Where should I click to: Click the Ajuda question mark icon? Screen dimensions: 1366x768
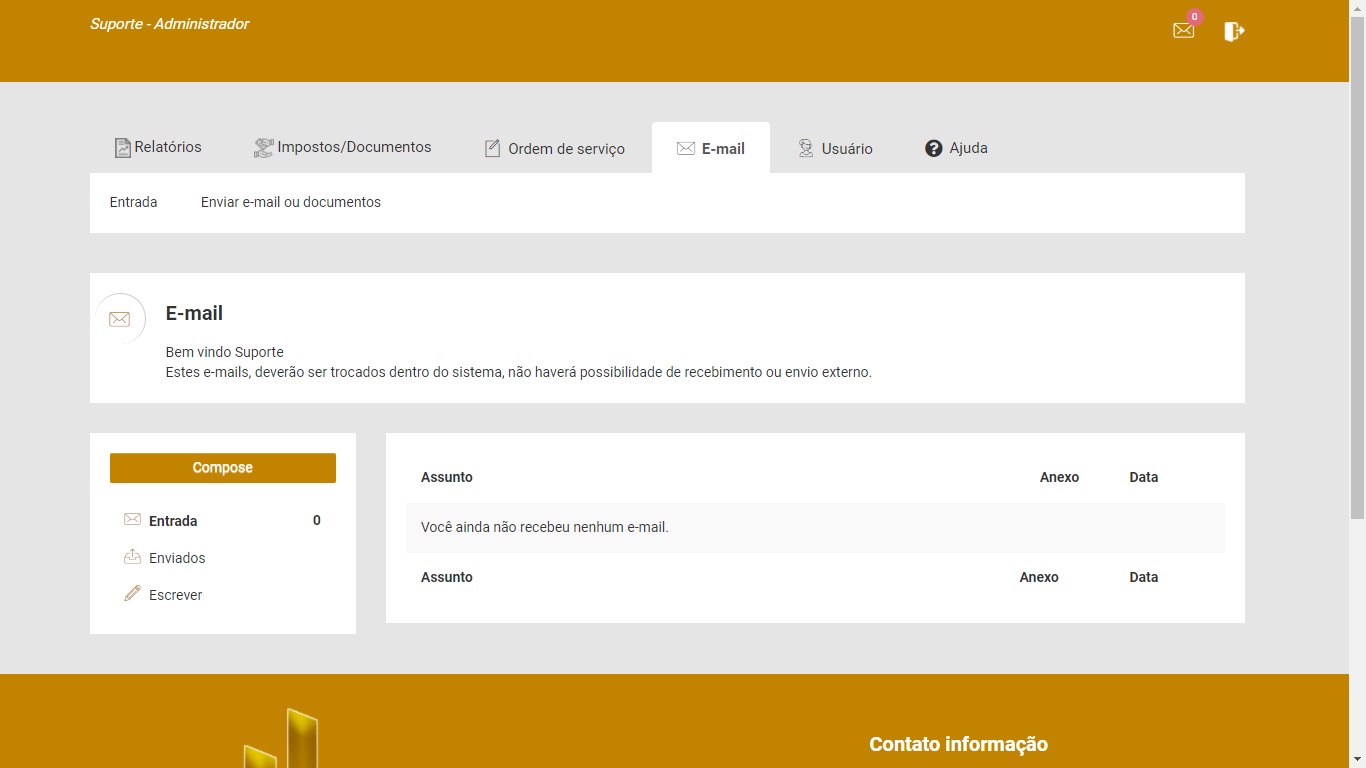click(x=933, y=148)
